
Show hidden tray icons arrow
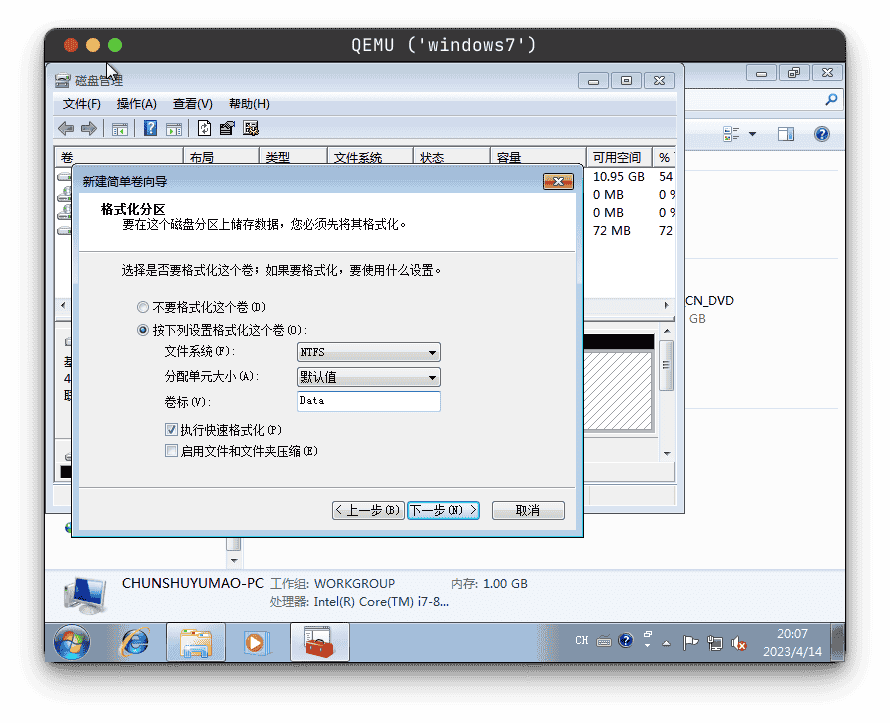pos(666,644)
